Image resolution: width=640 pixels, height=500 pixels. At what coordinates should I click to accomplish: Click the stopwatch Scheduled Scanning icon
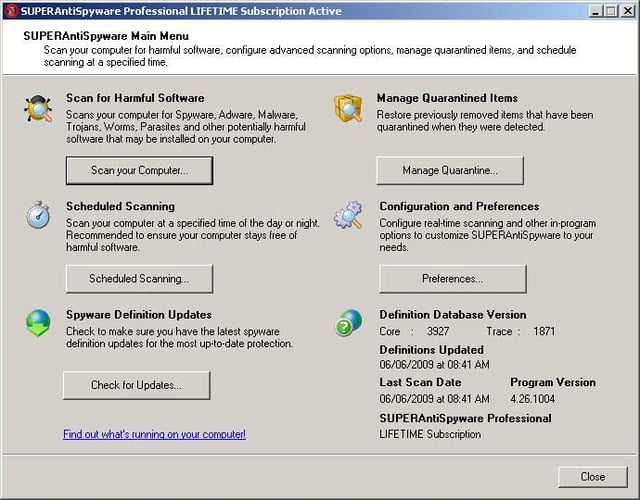tap(38, 215)
